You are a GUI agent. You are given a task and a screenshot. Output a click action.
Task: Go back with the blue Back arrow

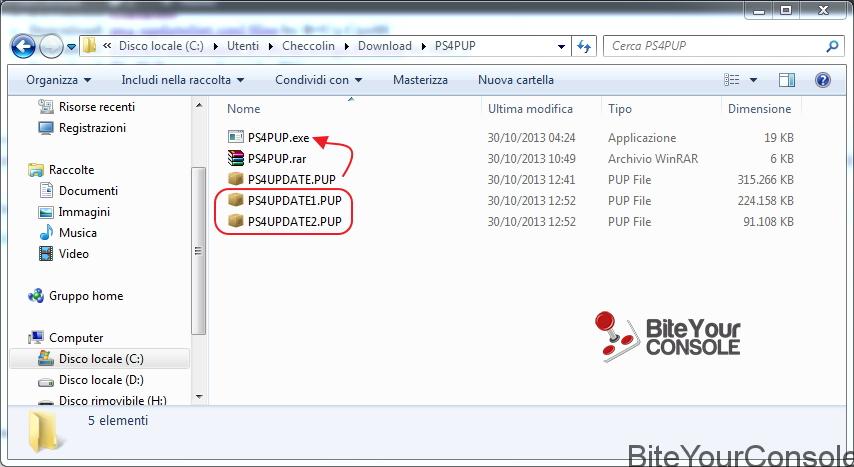(x=23, y=47)
